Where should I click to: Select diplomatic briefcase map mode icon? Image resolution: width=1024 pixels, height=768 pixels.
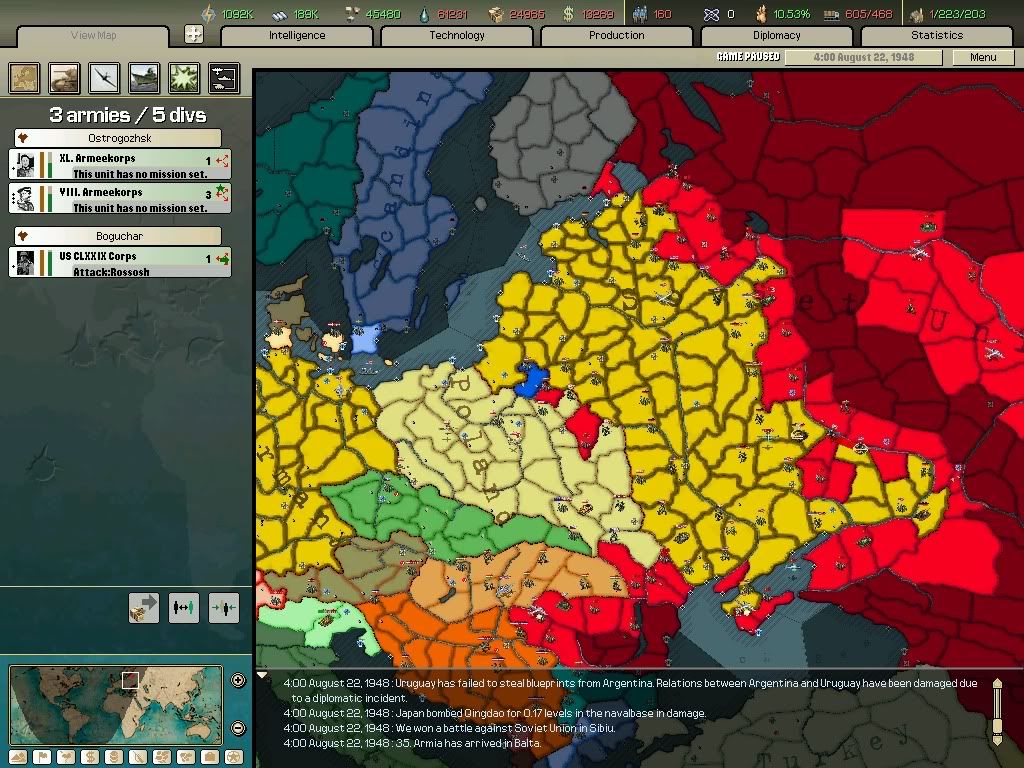point(210,757)
